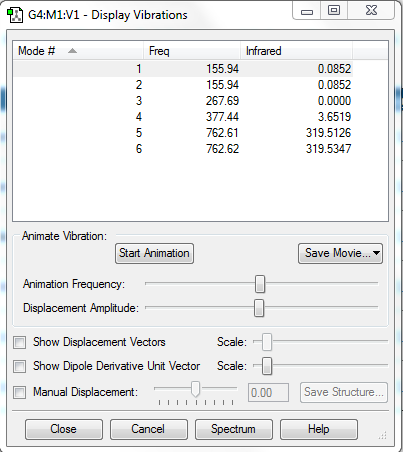Image resolution: width=403 pixels, height=452 pixels.
Task: Click frequency value 762.61
Action: coord(222,133)
